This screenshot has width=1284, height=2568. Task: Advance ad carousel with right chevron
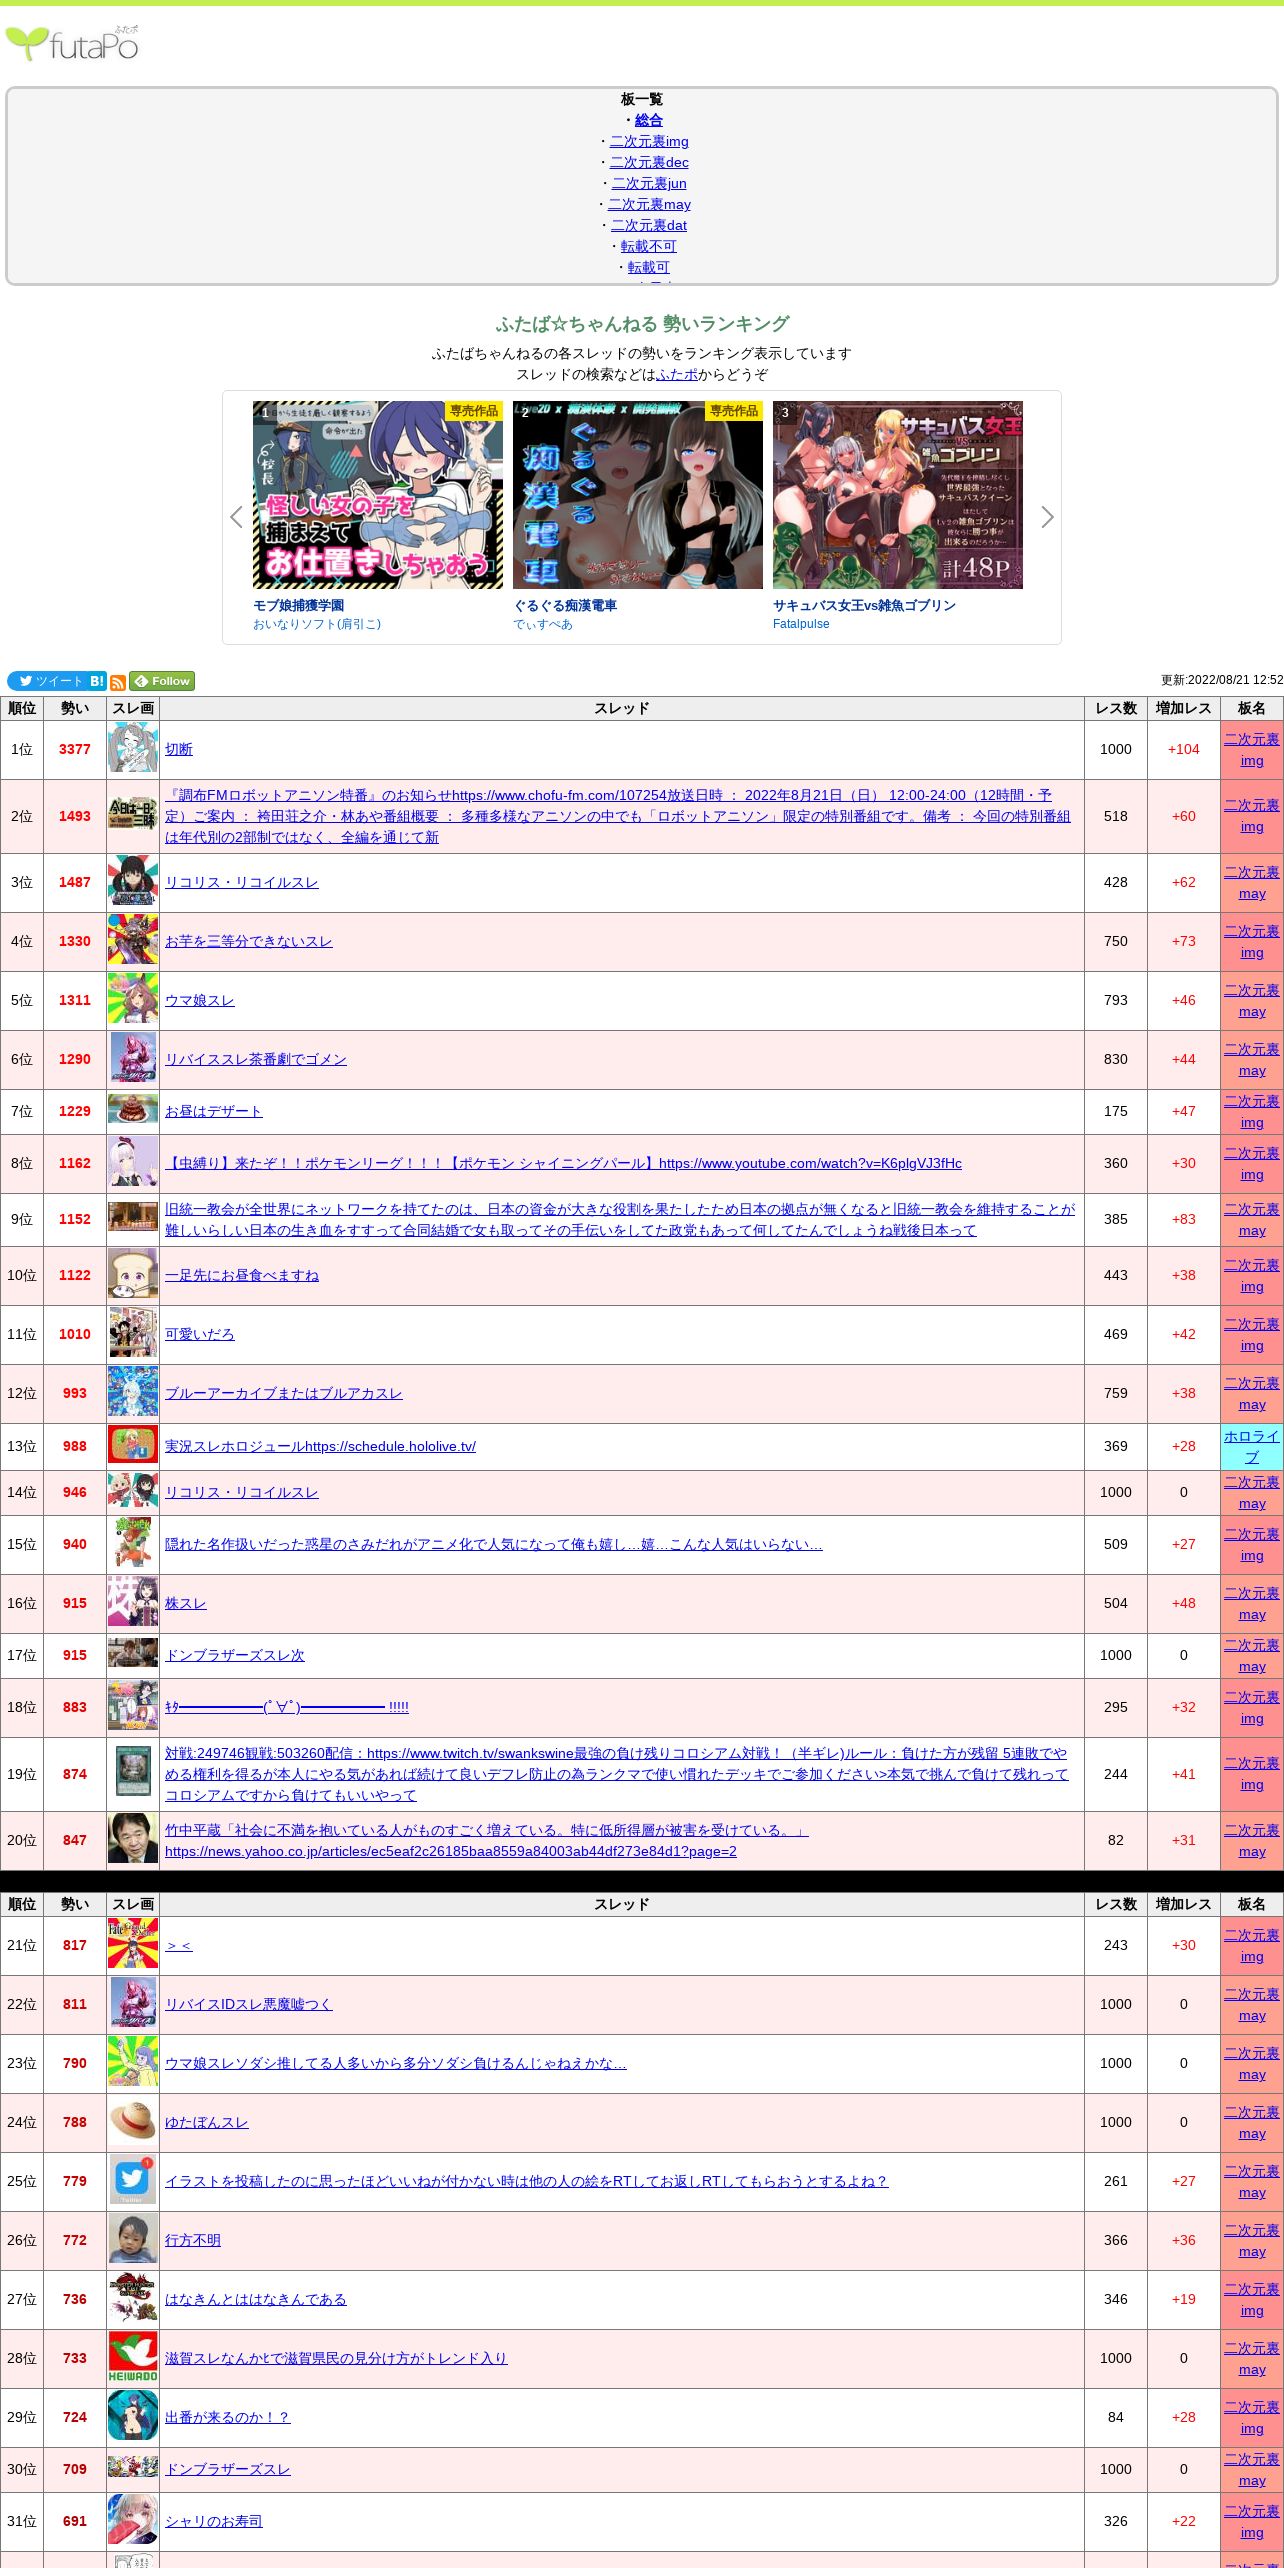(x=1047, y=517)
